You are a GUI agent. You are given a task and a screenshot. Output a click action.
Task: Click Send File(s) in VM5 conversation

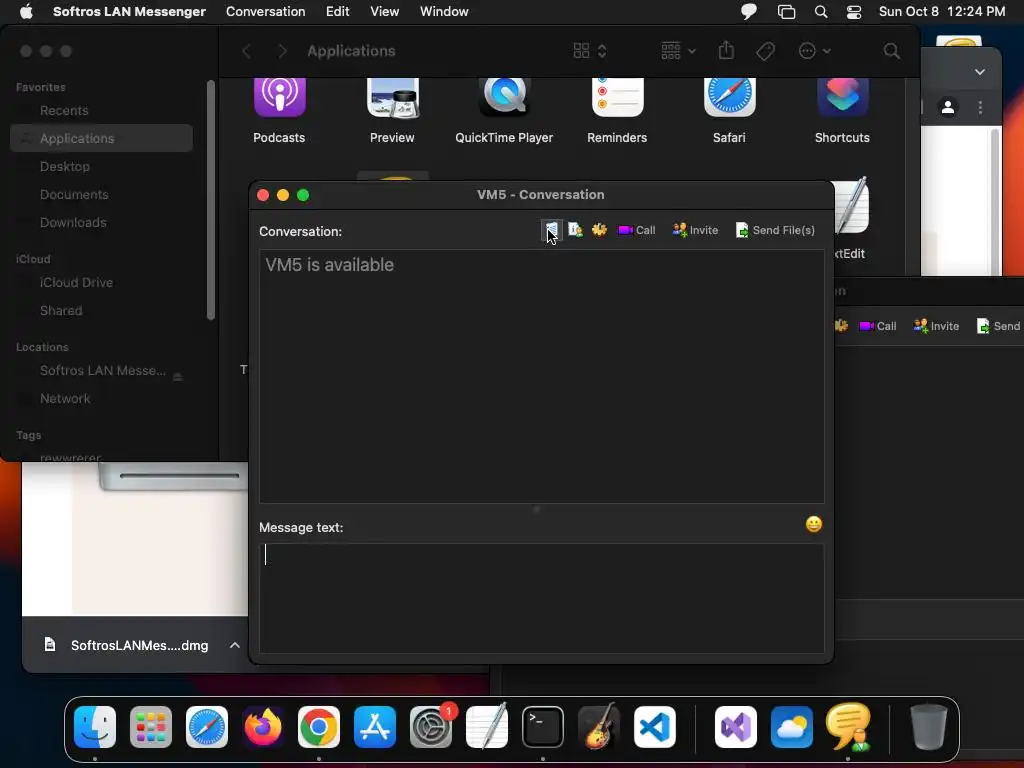pos(775,230)
